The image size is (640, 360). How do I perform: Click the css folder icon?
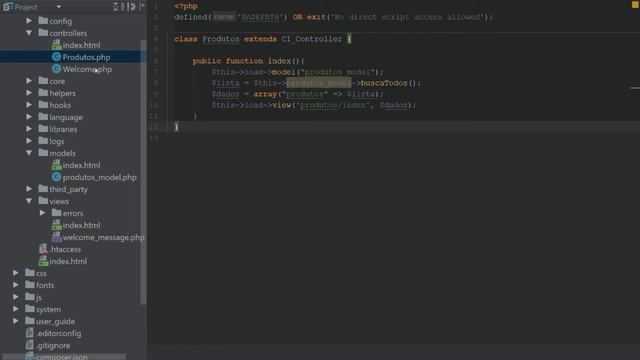[x=30, y=273]
